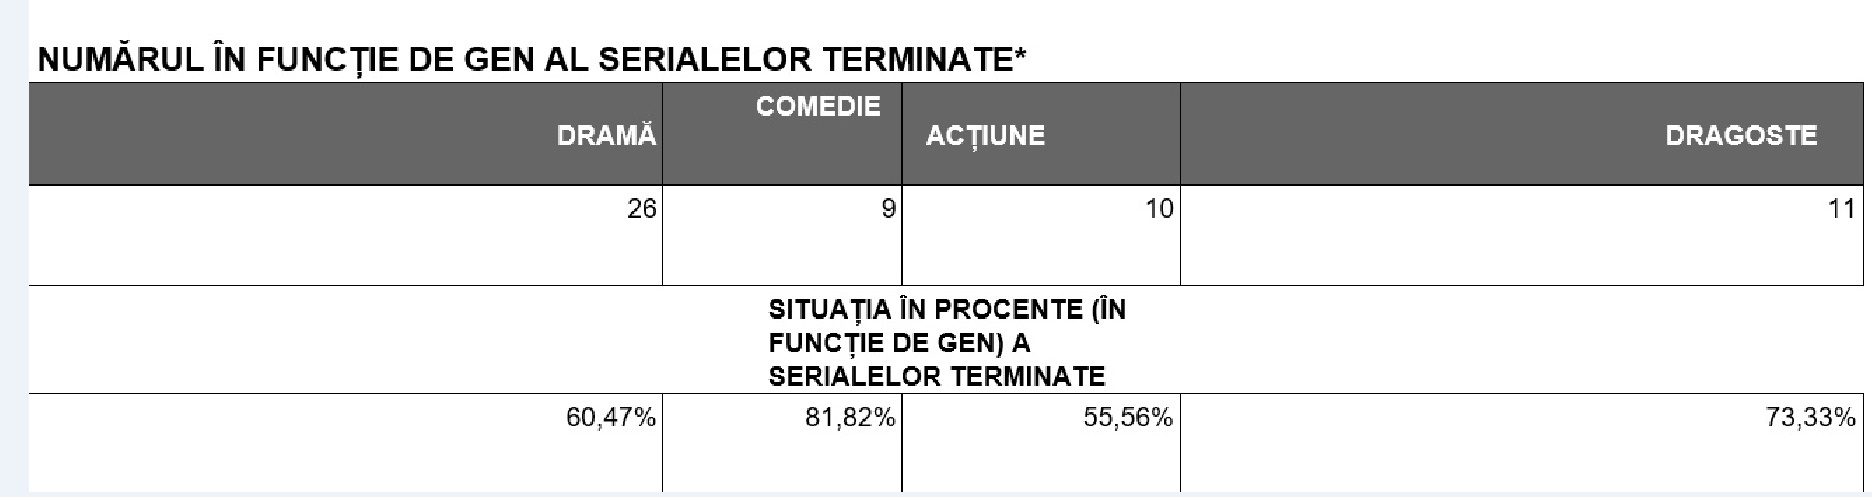This screenshot has height=497, width=1872.
Task: Click the blank DRAMĂ-column cell beside the SITUAȚIA subheading
Action: pyautogui.click(x=345, y=340)
